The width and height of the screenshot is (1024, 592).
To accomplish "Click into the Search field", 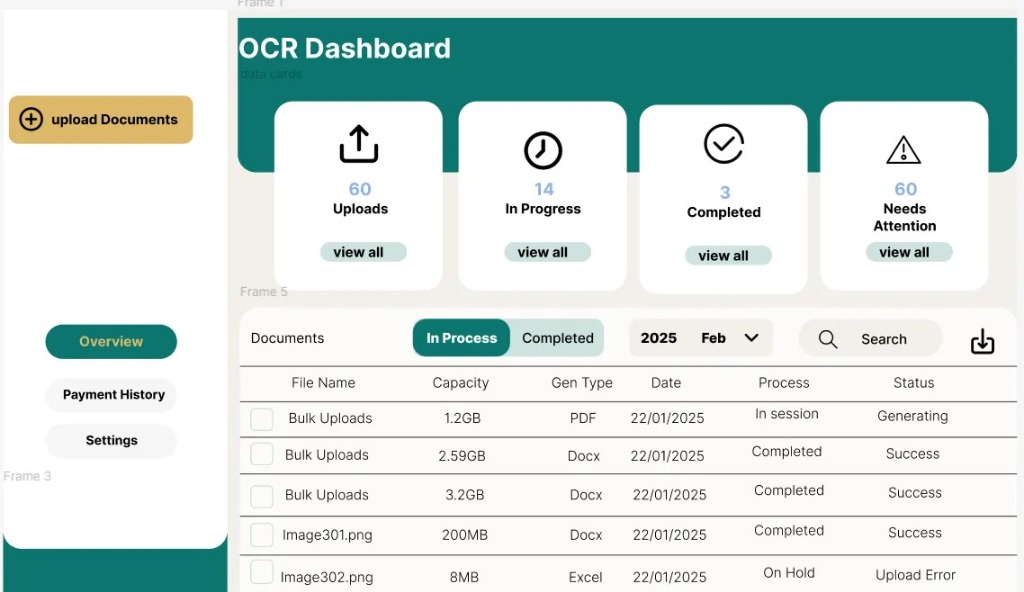I will click(x=884, y=339).
